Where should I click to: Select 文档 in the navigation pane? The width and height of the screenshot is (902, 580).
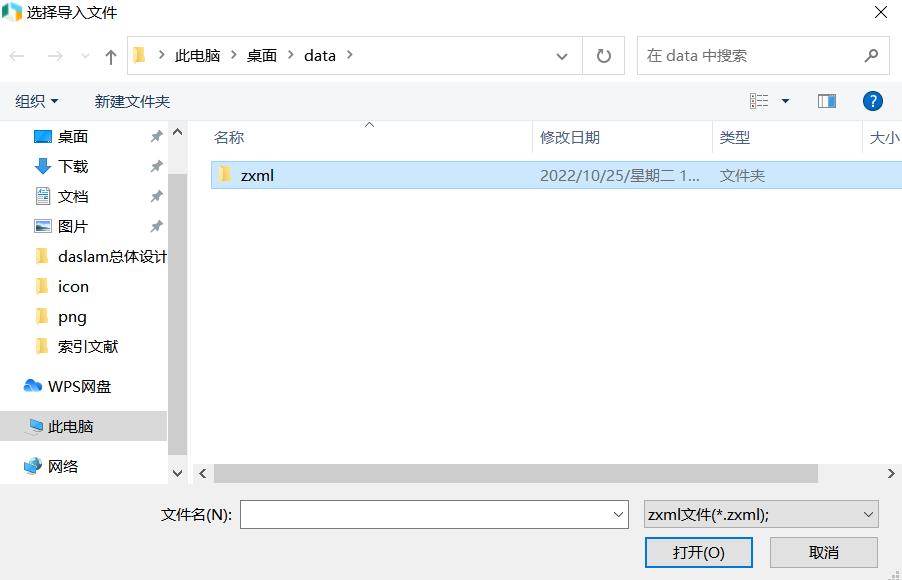coord(72,196)
